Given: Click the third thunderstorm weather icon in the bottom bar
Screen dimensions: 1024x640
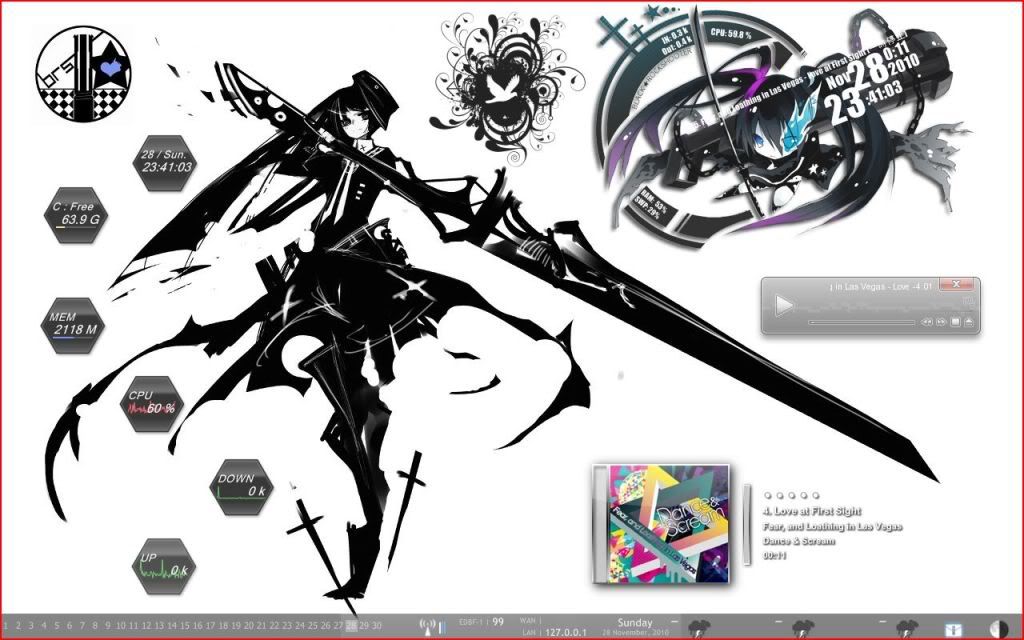Looking at the screenshot, I should (907, 628).
